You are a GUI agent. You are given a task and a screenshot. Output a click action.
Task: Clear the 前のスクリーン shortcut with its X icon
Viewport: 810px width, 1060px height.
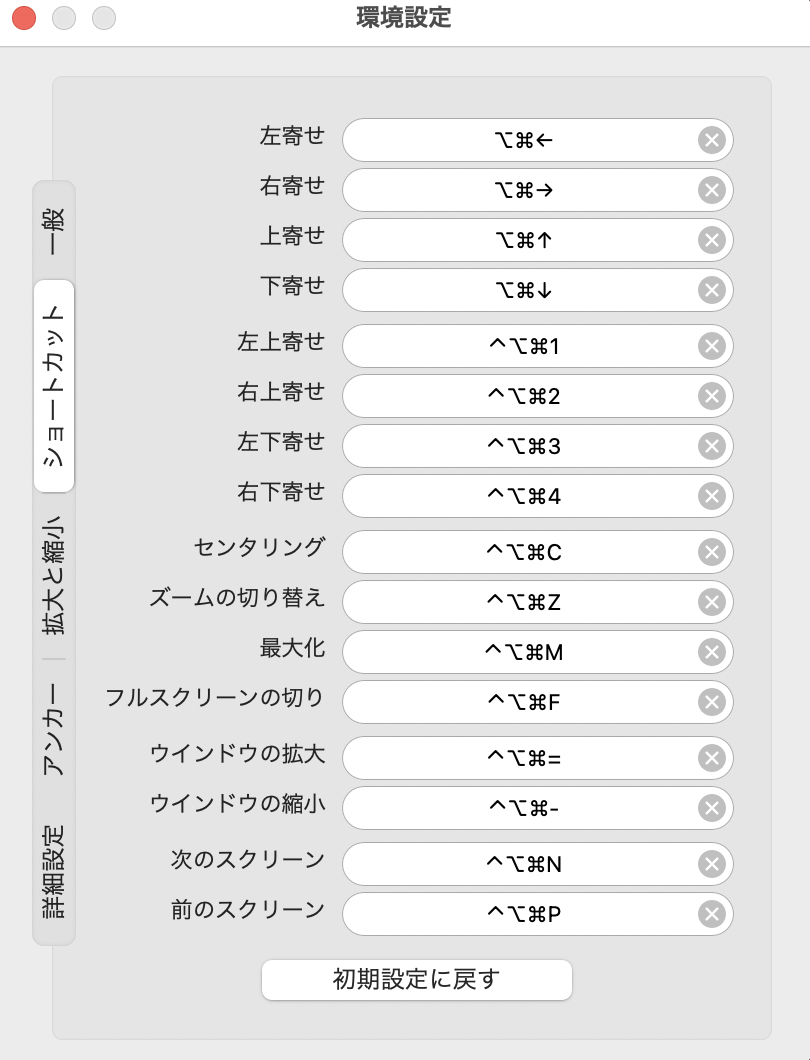tap(711, 914)
